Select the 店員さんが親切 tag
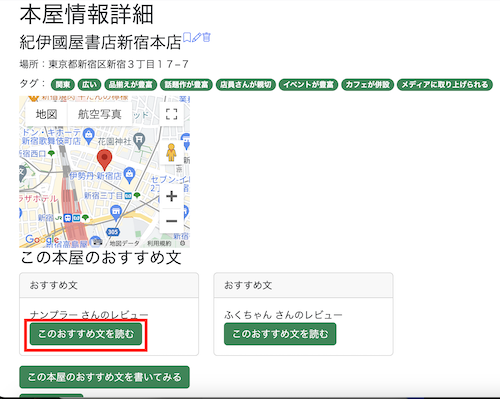This screenshot has width=500, height=399. [x=246, y=85]
